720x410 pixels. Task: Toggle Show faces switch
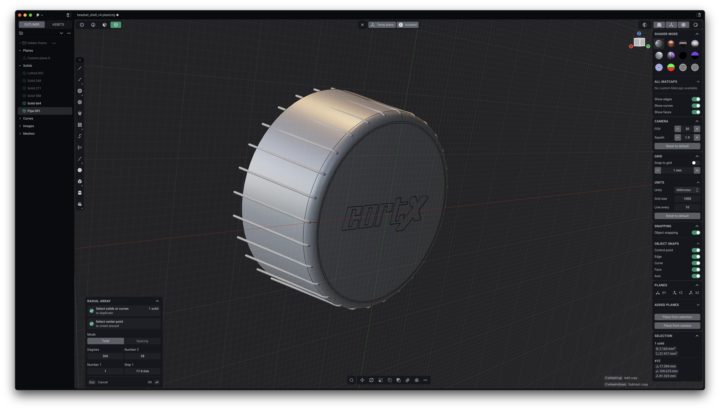click(x=696, y=112)
